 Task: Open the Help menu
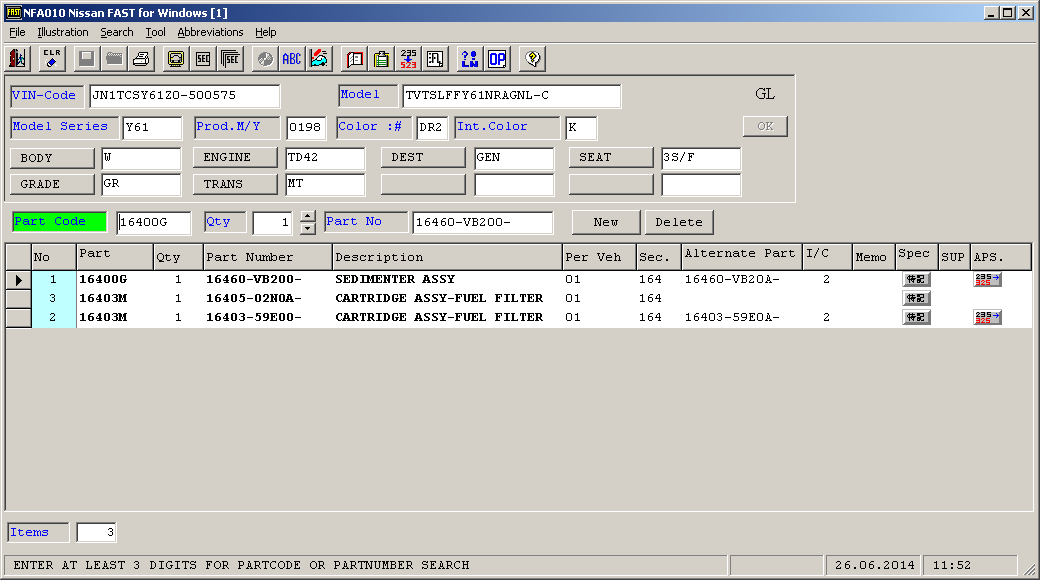pos(265,32)
